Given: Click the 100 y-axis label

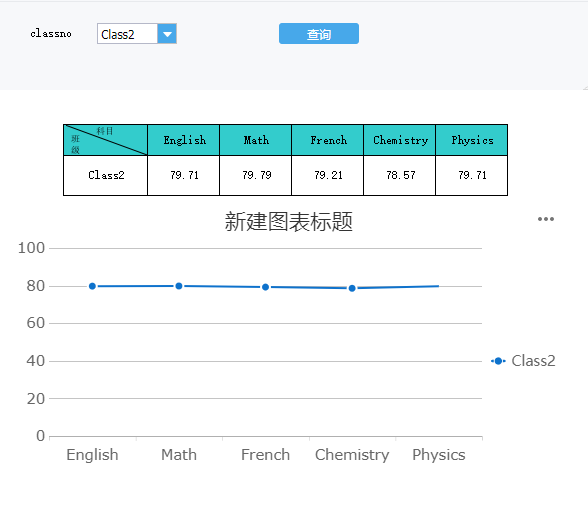Looking at the screenshot, I should pos(32,248).
